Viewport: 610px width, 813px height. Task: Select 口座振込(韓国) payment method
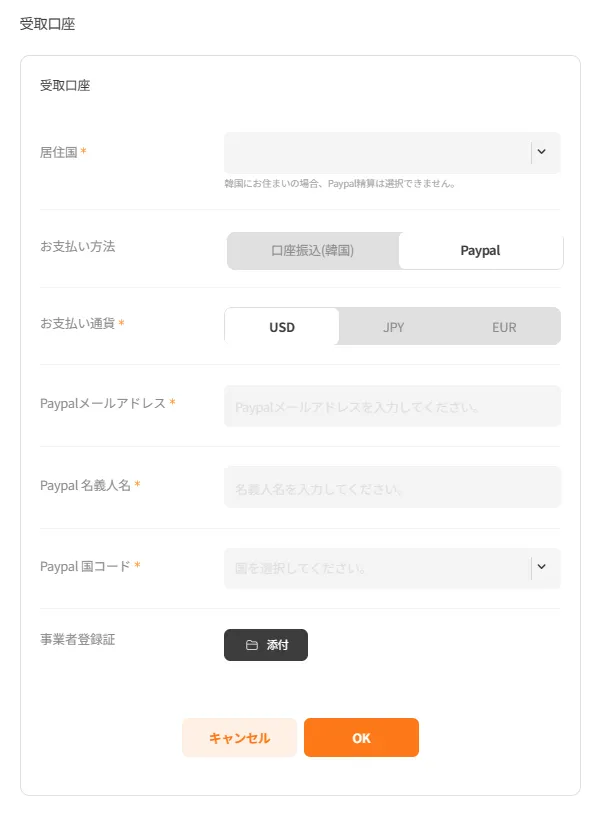click(x=312, y=251)
